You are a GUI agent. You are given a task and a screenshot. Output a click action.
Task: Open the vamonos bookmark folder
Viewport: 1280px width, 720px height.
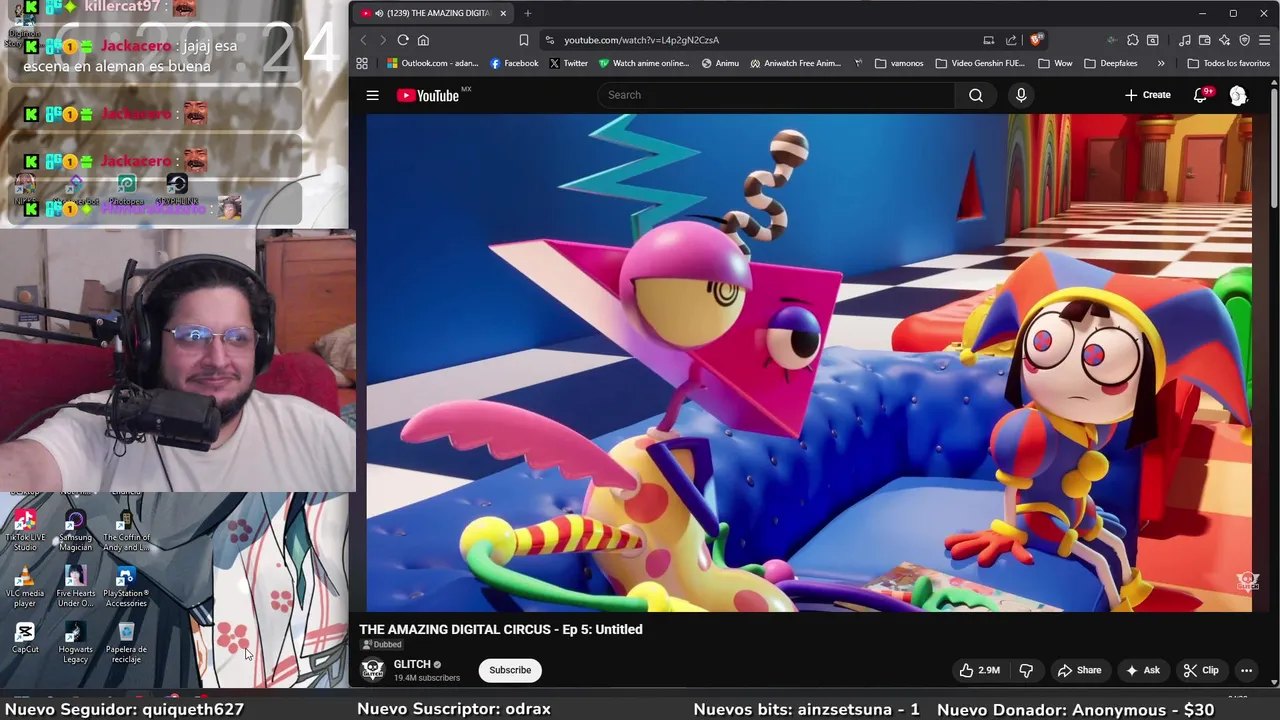899,63
